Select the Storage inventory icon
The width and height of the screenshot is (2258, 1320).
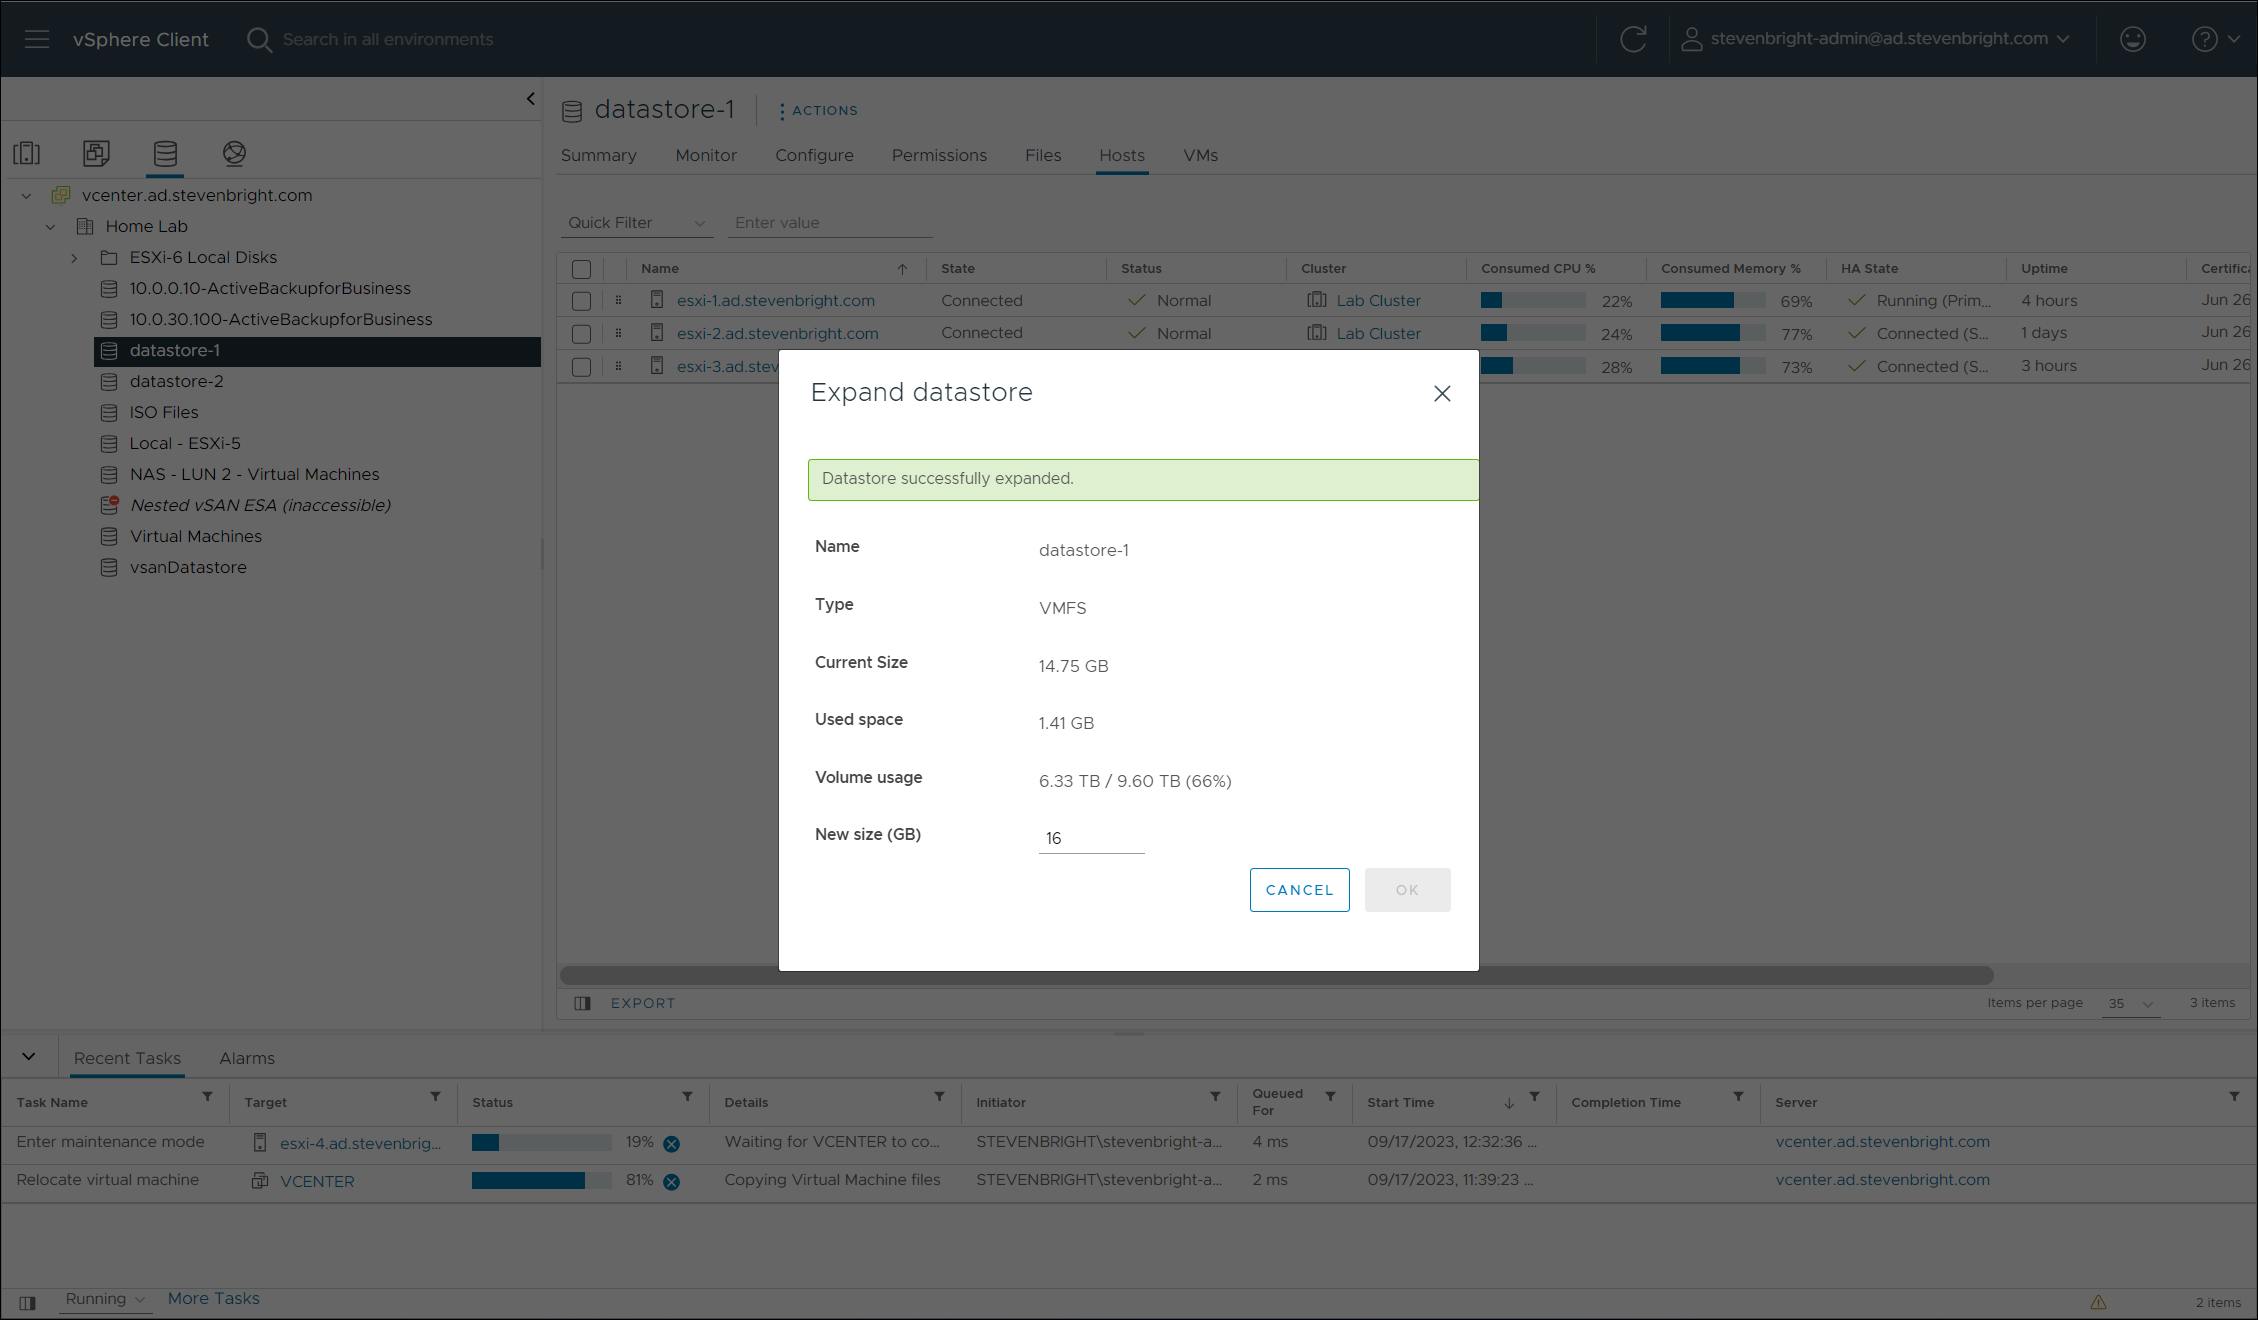165,153
